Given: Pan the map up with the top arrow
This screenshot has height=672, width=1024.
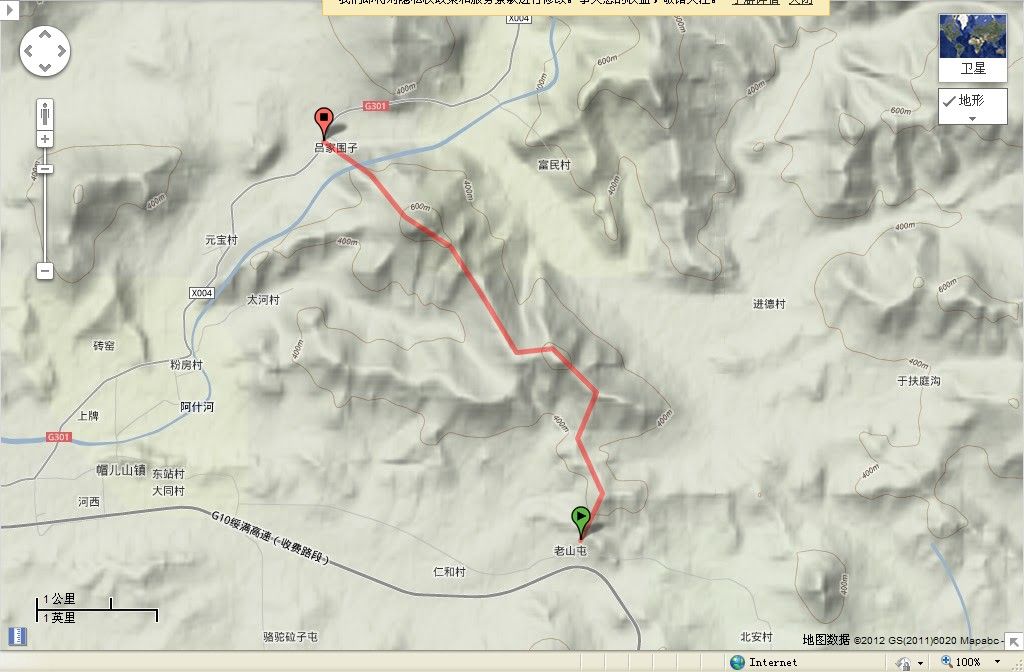Looking at the screenshot, I should tap(44, 34).
